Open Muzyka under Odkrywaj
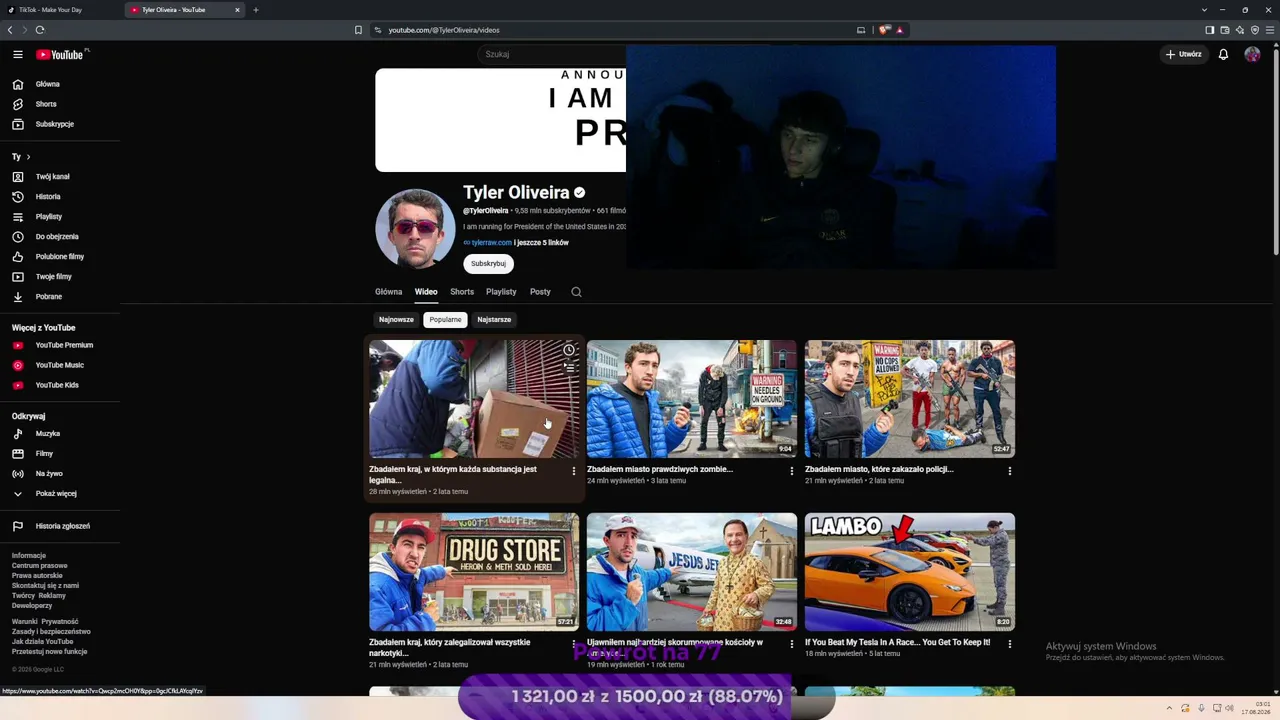The width and height of the screenshot is (1280, 720). click(47, 434)
